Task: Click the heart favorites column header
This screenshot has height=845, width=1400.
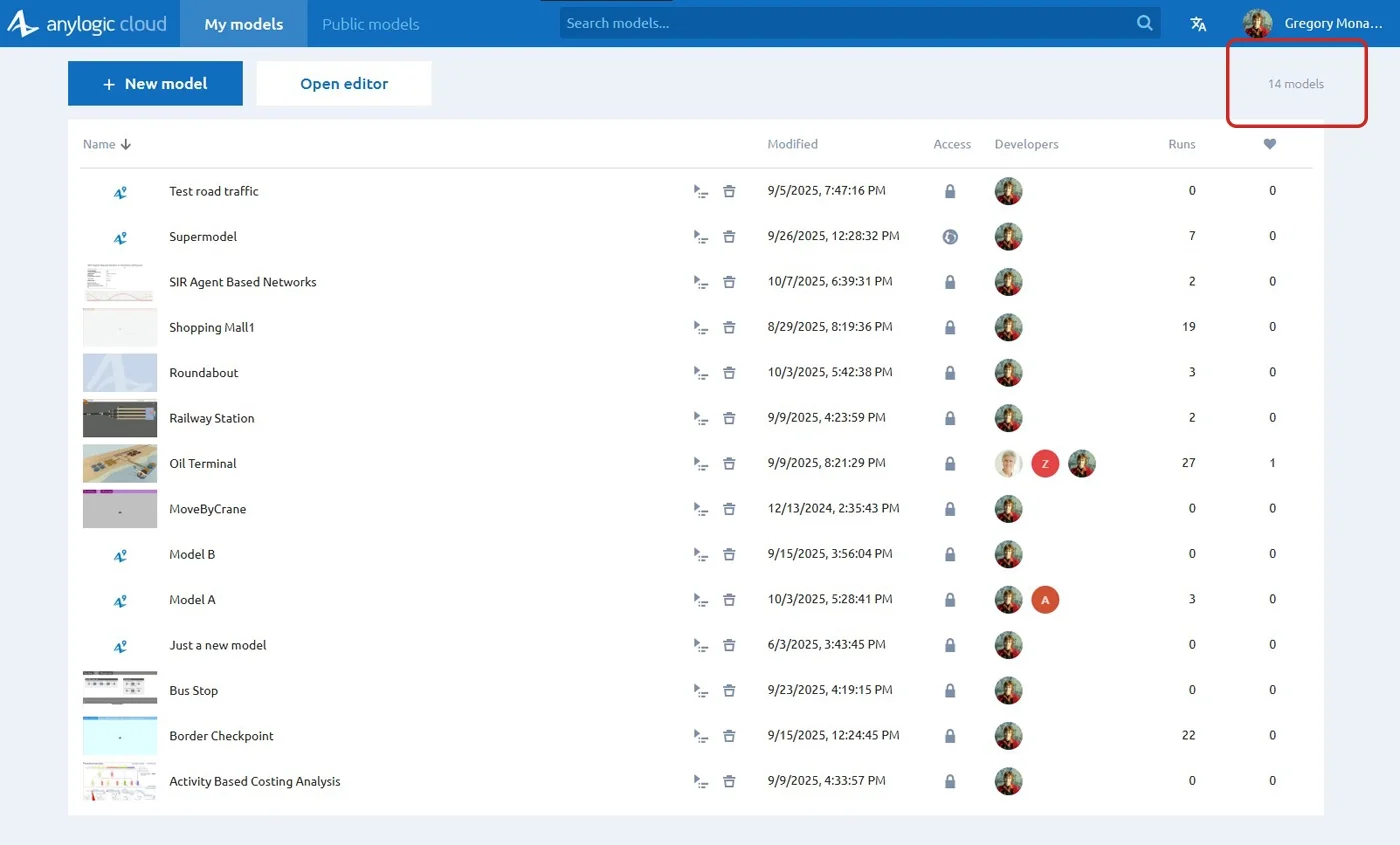Action: click(x=1270, y=144)
